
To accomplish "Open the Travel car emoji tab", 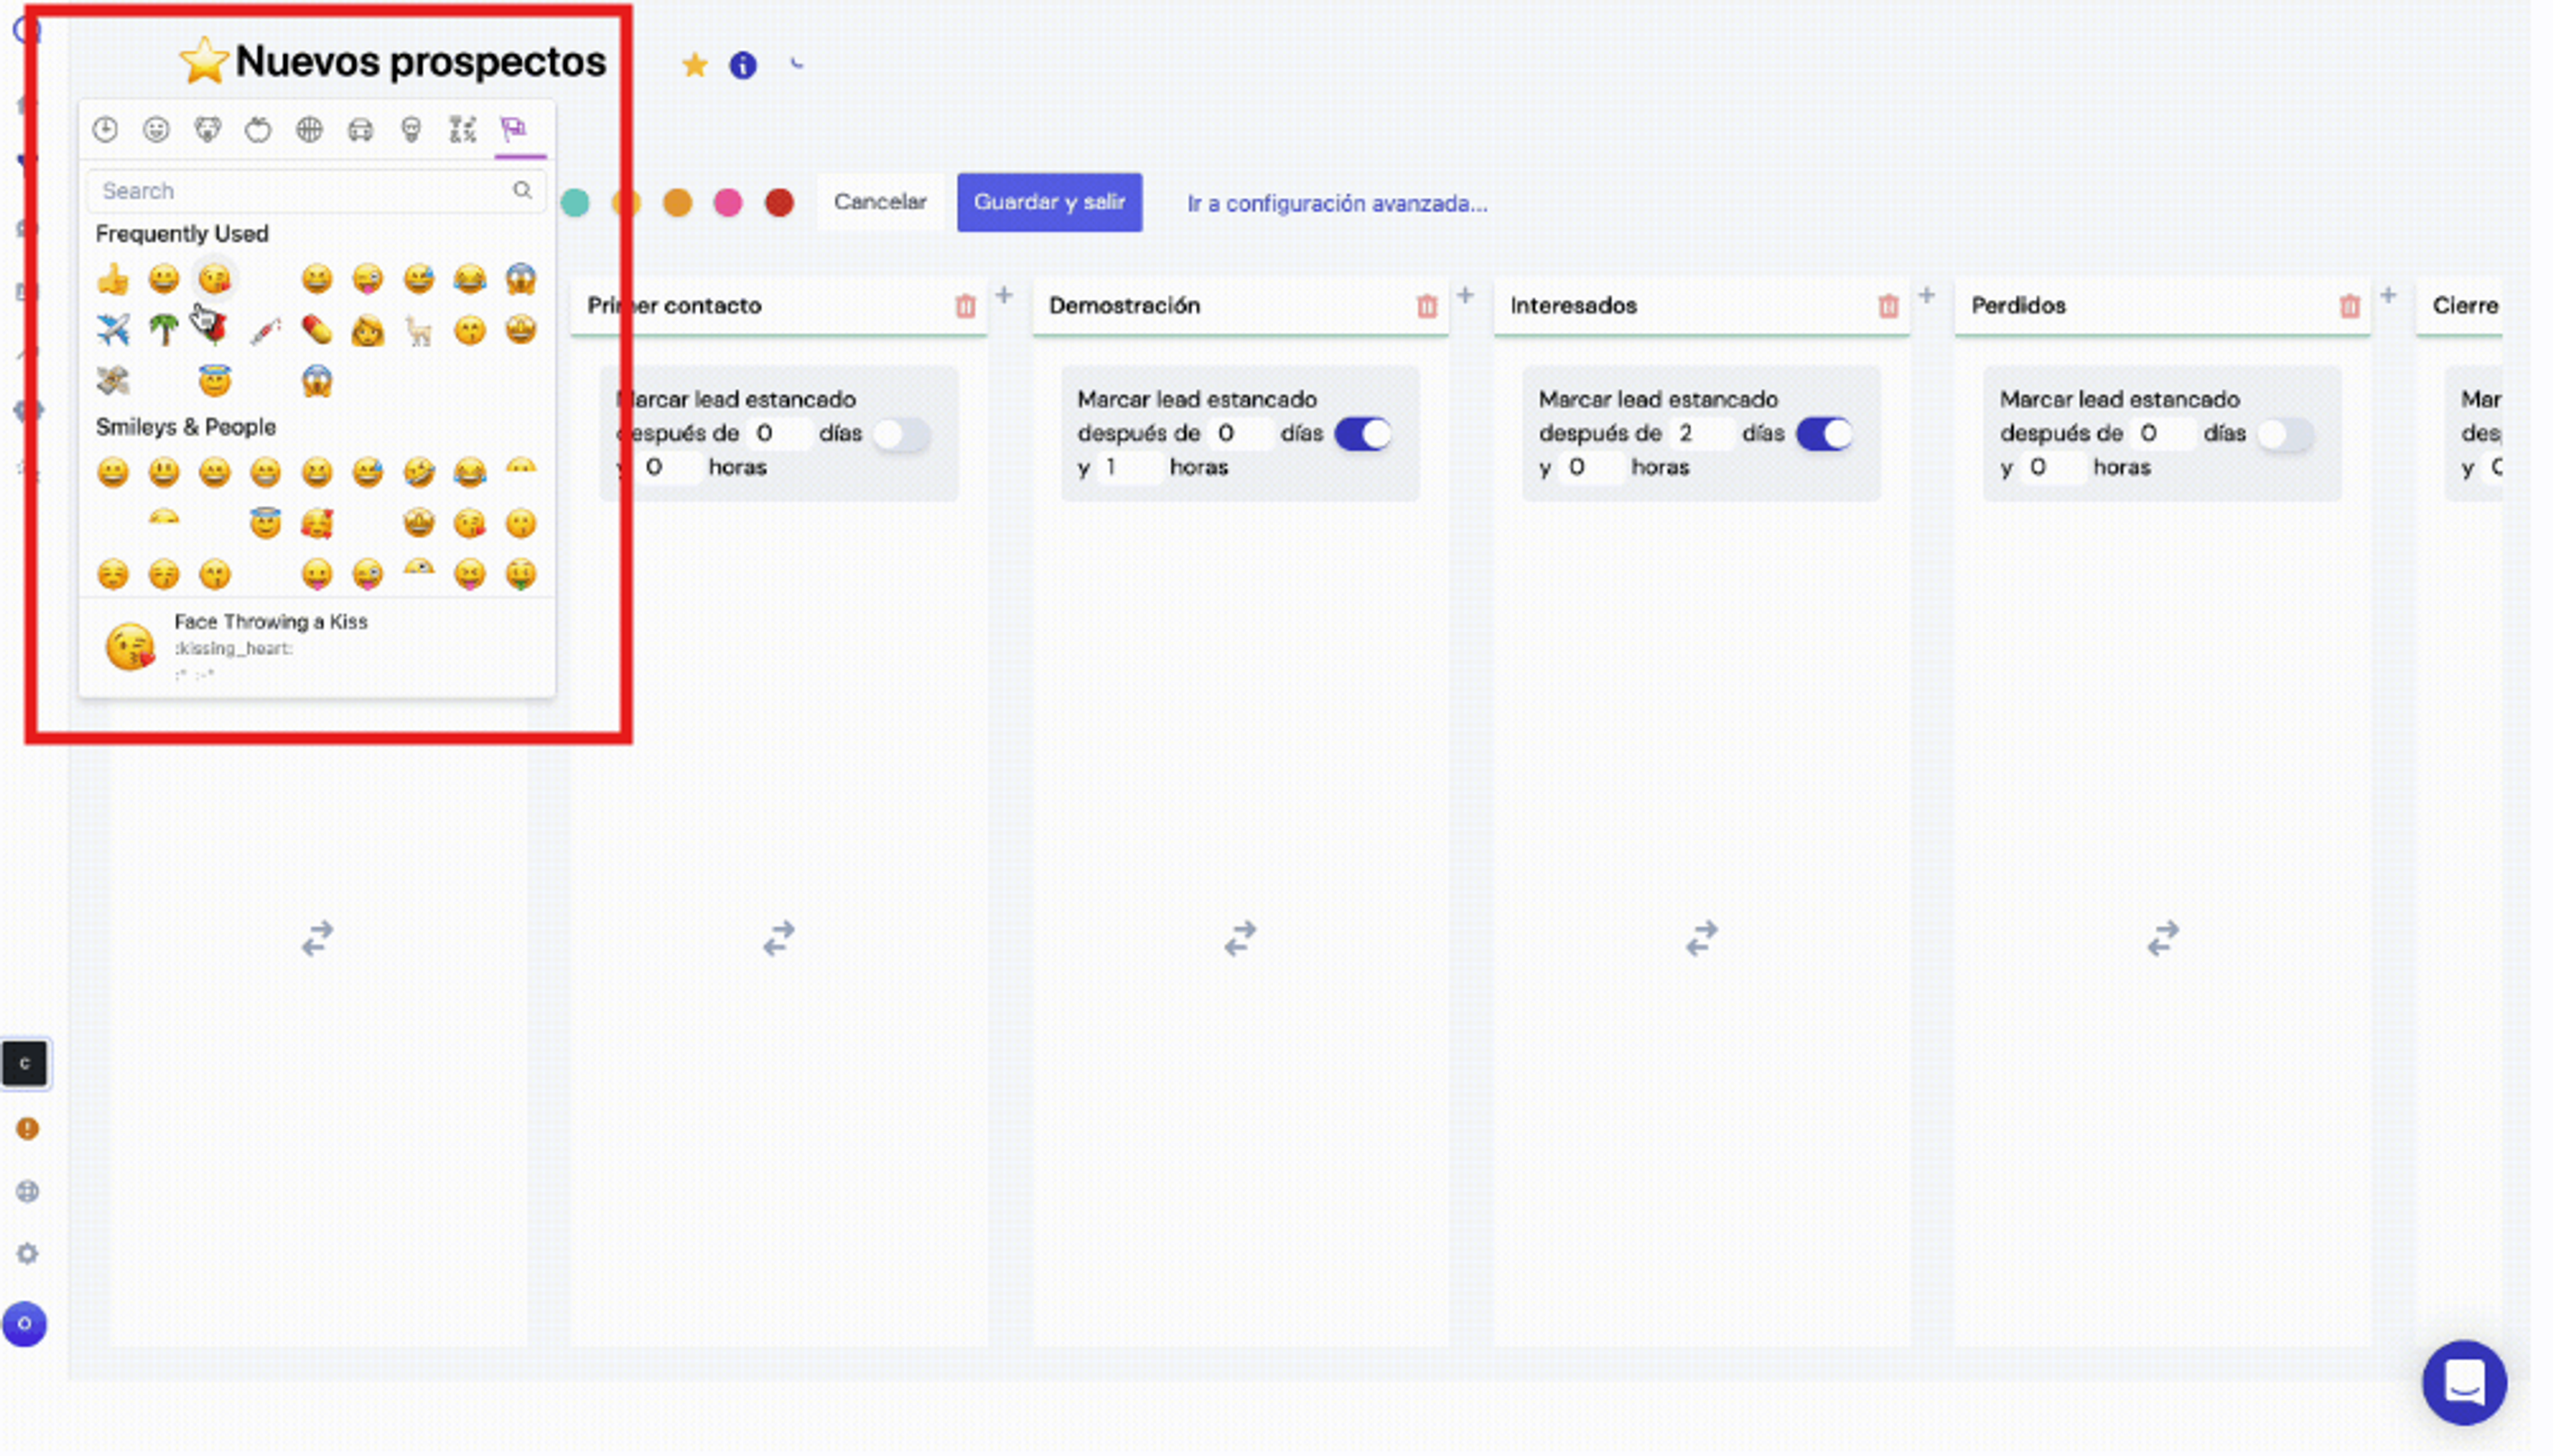I will 360,129.
